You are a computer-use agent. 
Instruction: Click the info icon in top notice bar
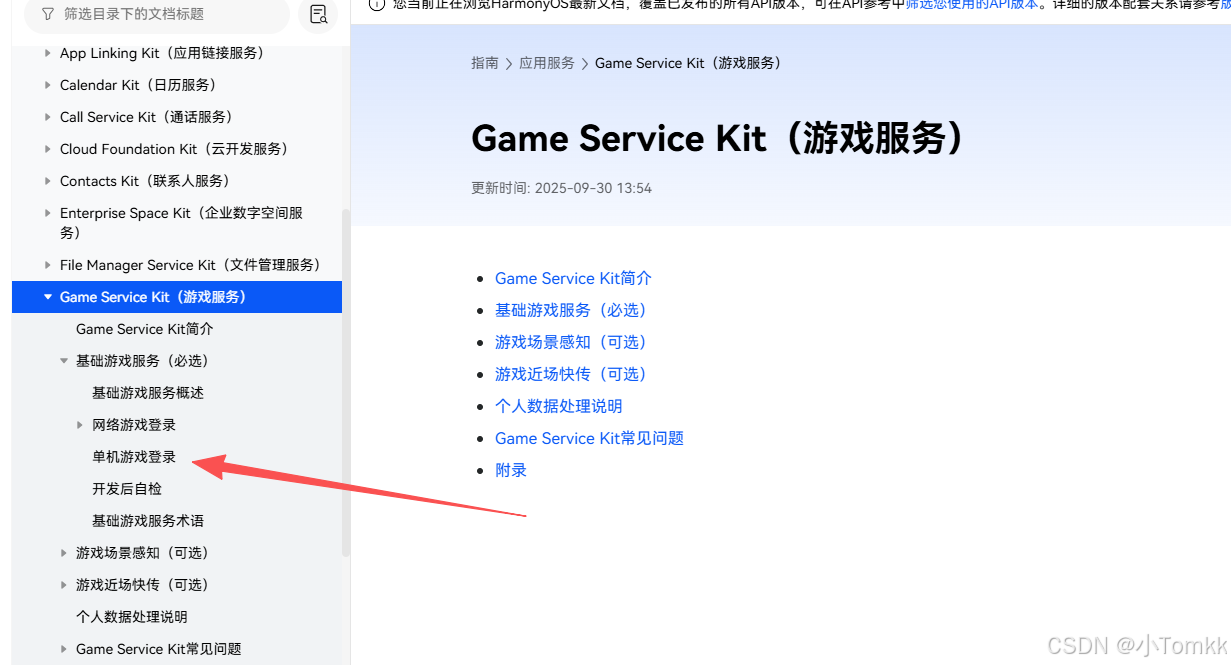(377, 4)
